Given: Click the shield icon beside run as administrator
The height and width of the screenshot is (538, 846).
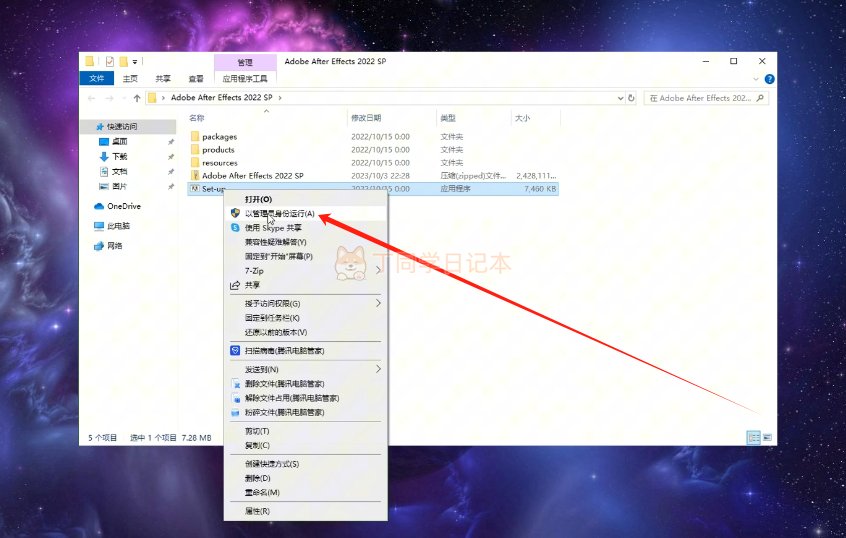Looking at the screenshot, I should click(235, 213).
